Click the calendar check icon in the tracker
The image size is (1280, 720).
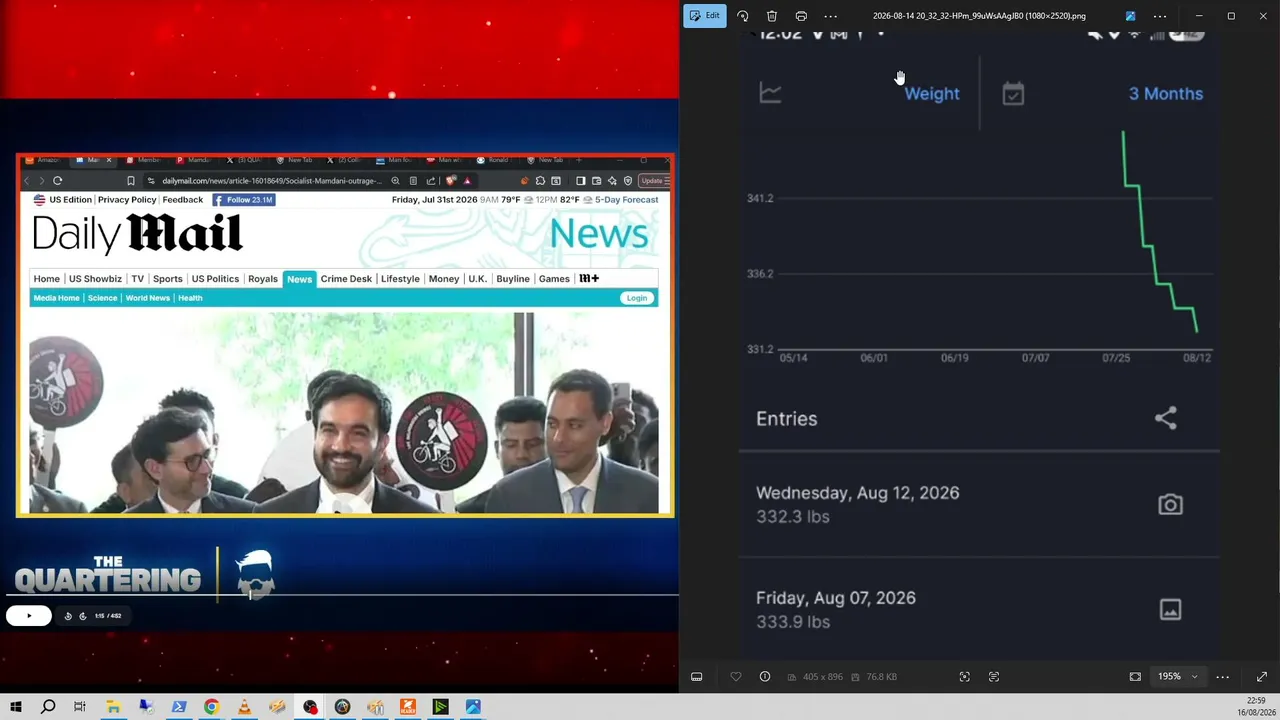tap(1013, 94)
